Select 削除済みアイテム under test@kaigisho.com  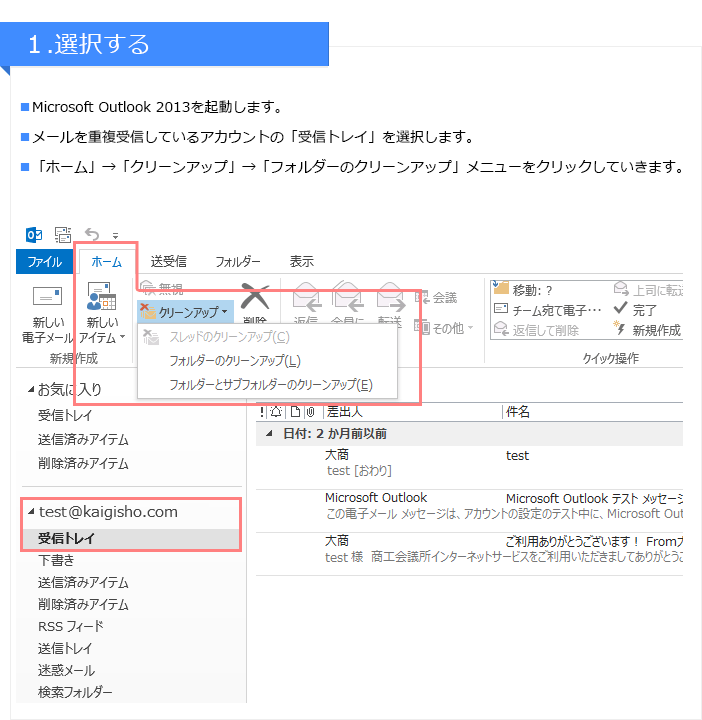click(x=83, y=604)
